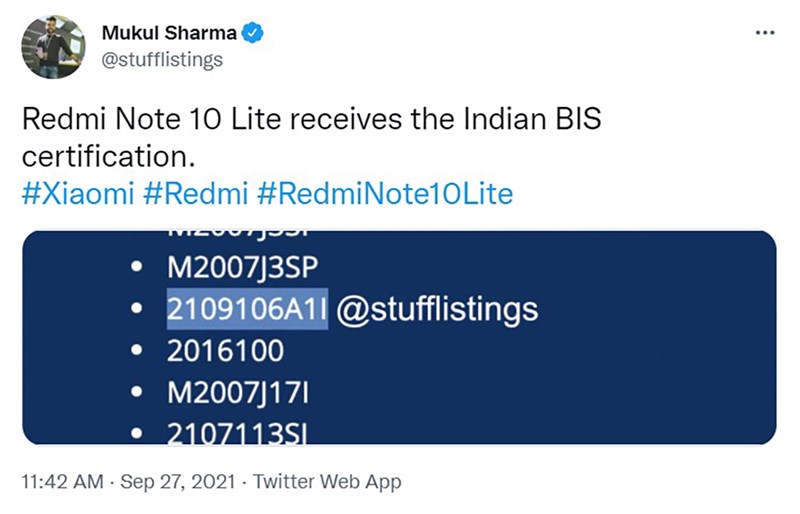Click the highlighted 2109106A1I model number

coord(247,309)
